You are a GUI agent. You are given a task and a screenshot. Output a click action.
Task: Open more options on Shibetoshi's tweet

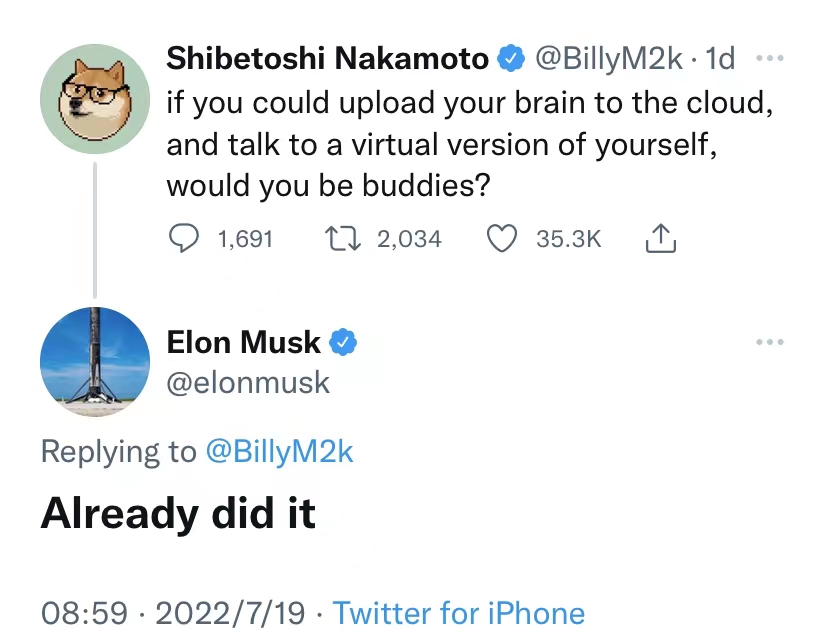[x=770, y=59]
